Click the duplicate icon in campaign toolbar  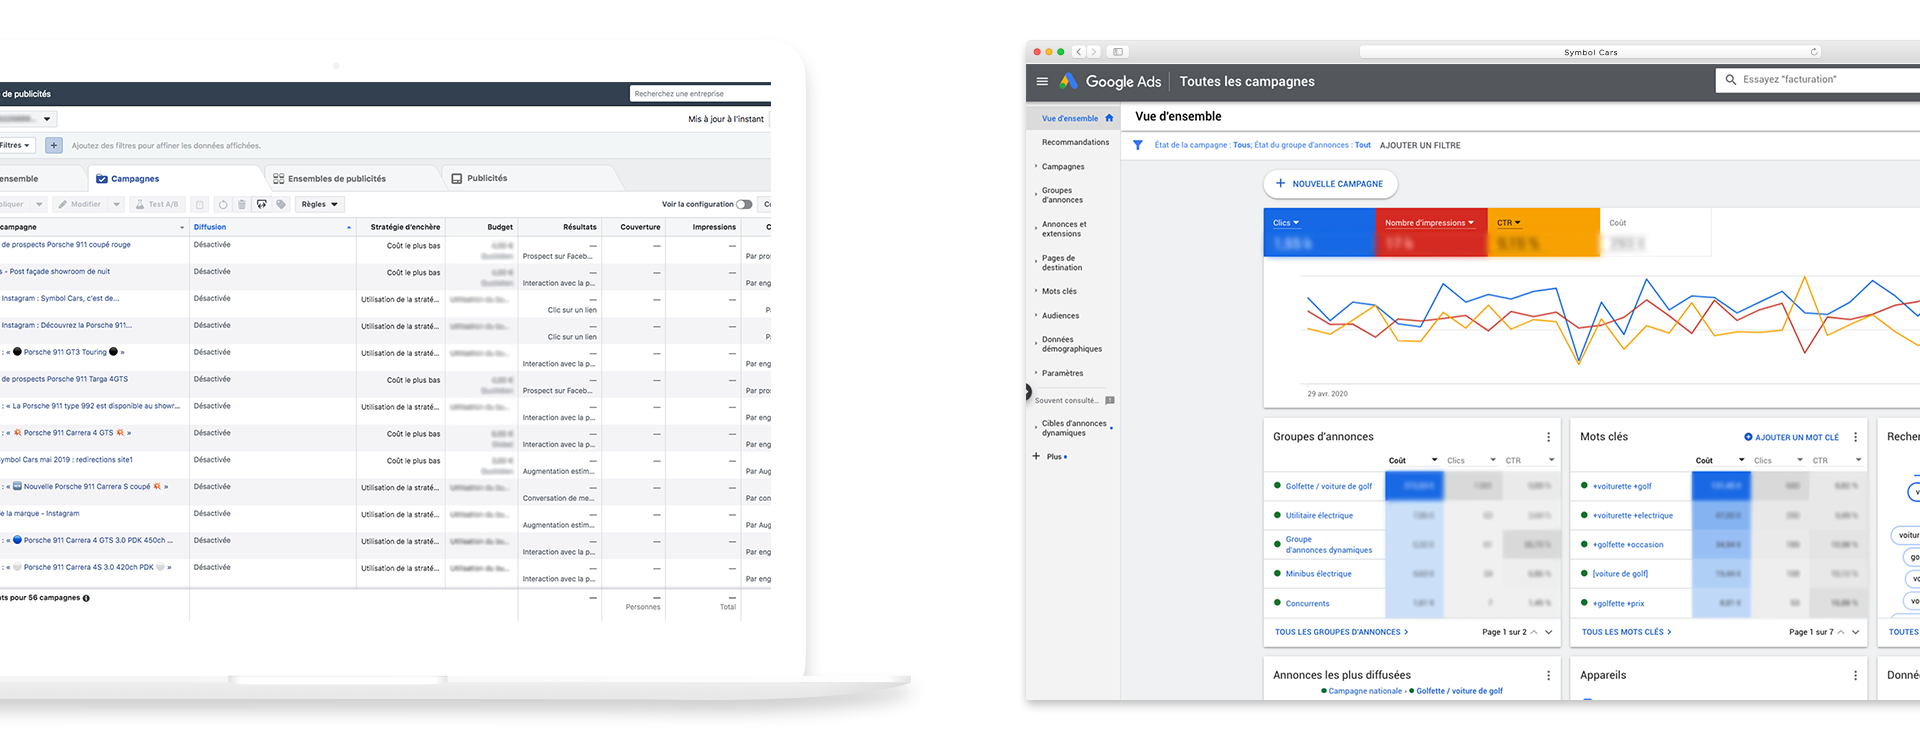pyautogui.click(x=200, y=205)
